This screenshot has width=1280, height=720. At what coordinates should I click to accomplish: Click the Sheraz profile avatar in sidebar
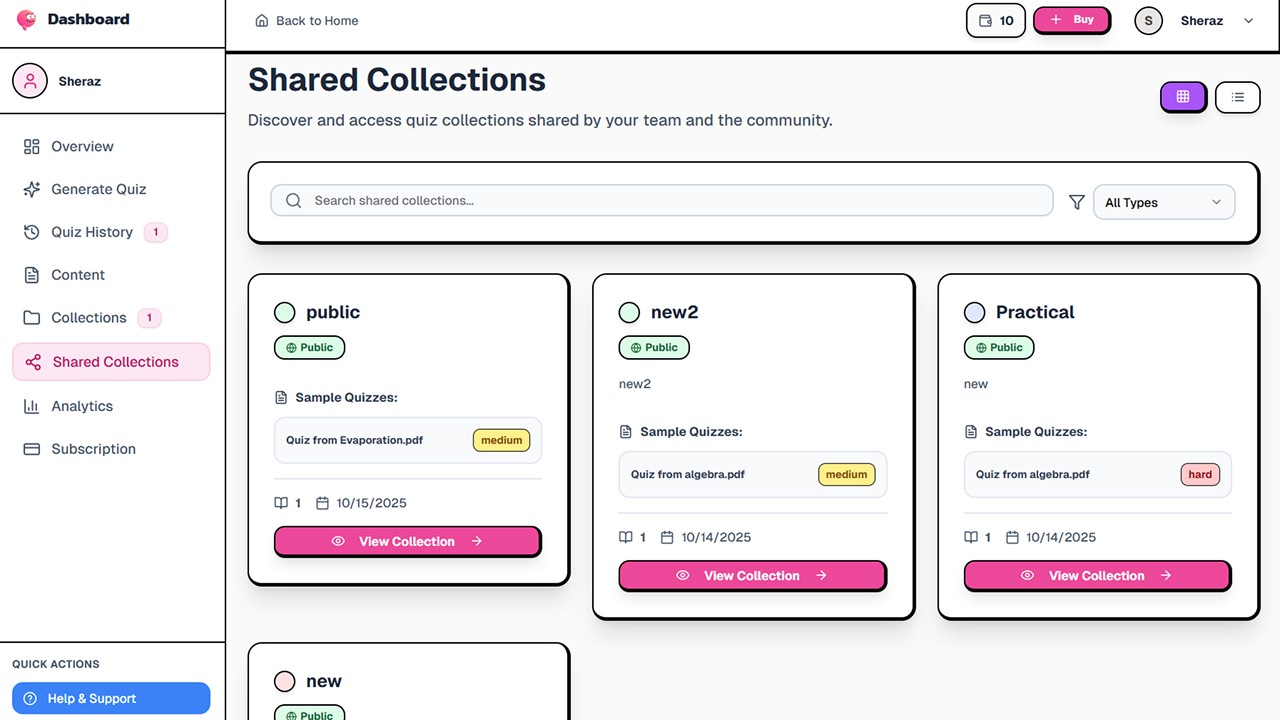point(30,81)
